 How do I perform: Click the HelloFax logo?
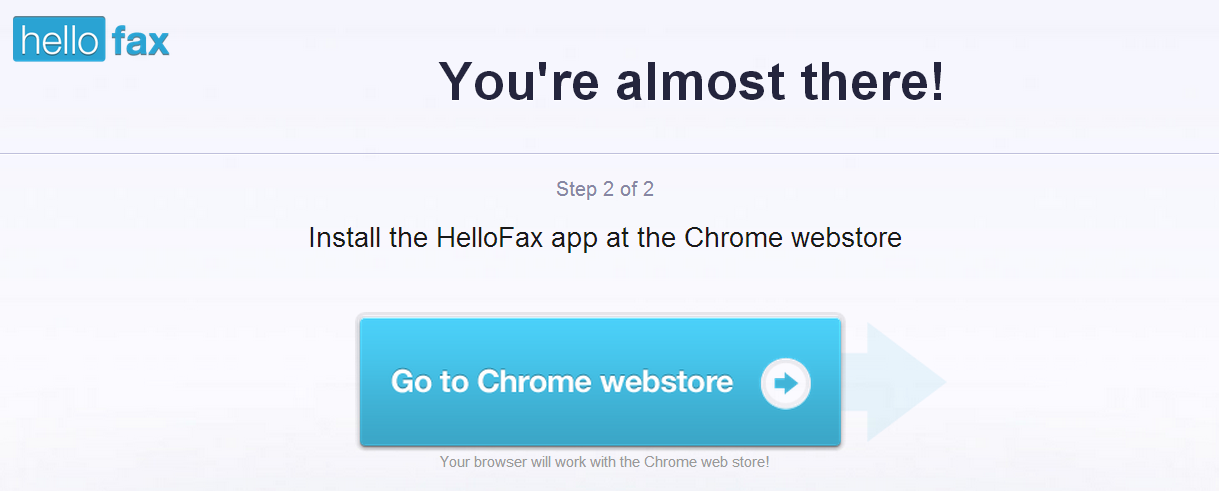pos(91,40)
